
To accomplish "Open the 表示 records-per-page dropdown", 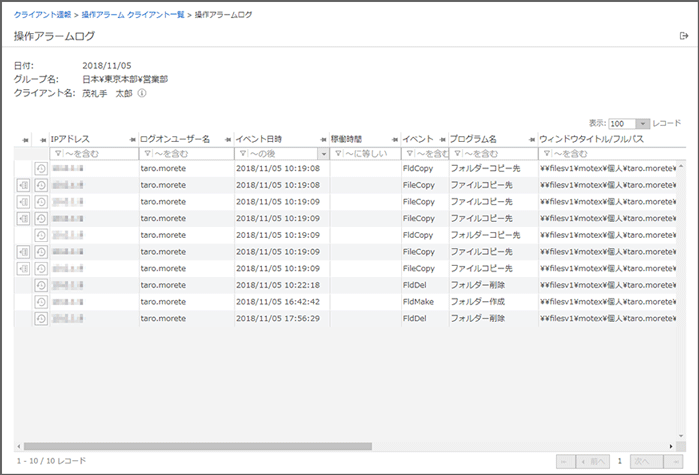I will pyautogui.click(x=643, y=123).
